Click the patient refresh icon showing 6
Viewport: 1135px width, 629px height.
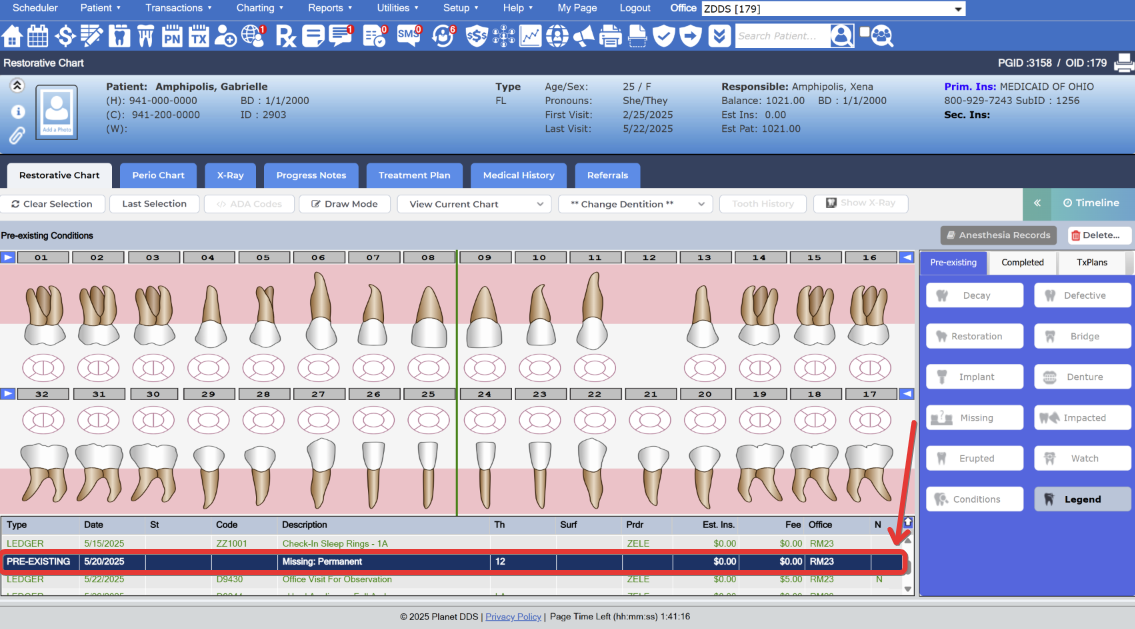tap(443, 35)
